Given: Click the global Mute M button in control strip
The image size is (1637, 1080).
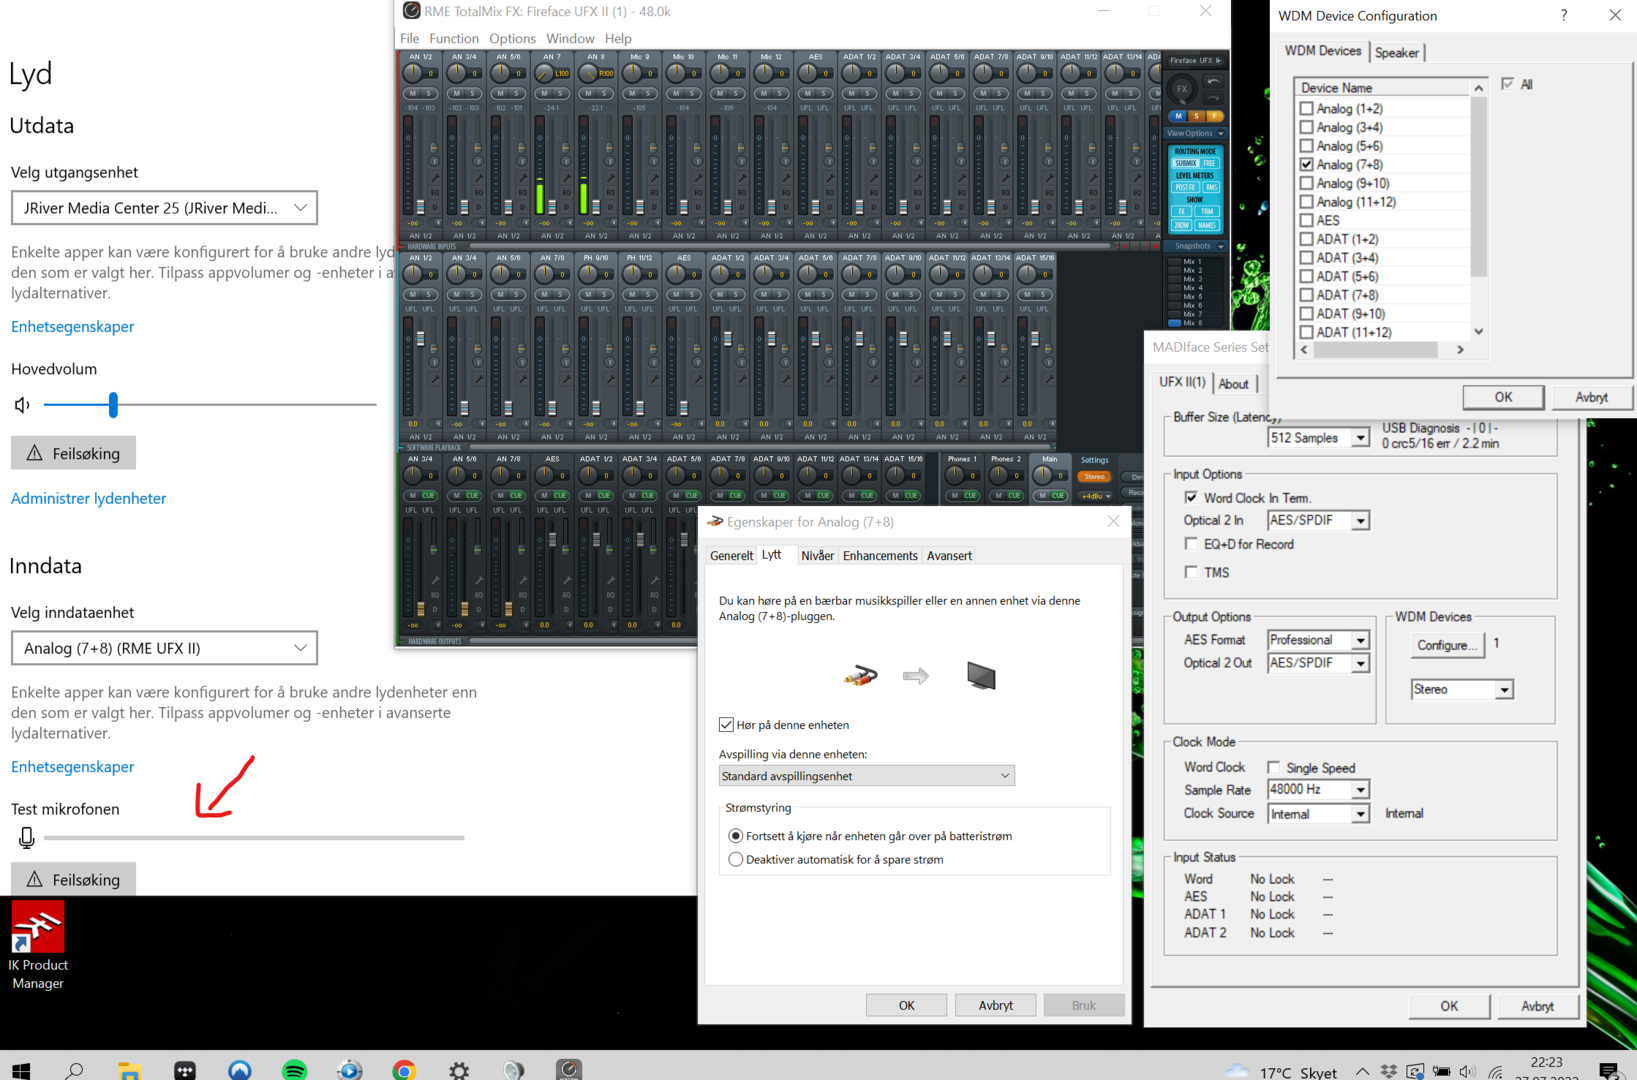Looking at the screenshot, I should coord(1179,116).
